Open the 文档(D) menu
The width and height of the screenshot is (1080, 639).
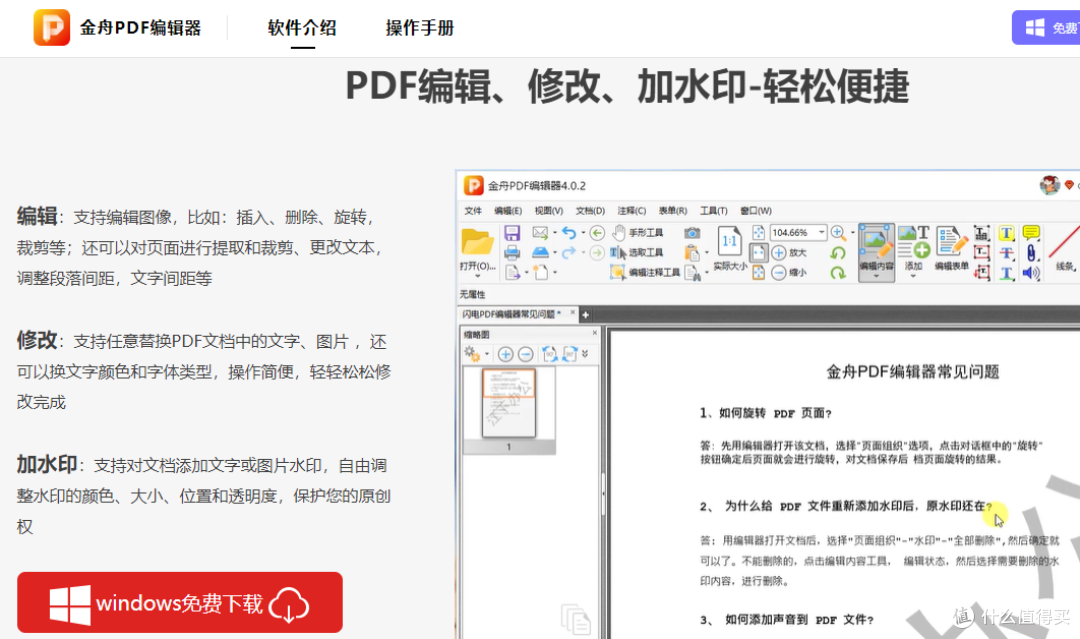click(x=590, y=211)
